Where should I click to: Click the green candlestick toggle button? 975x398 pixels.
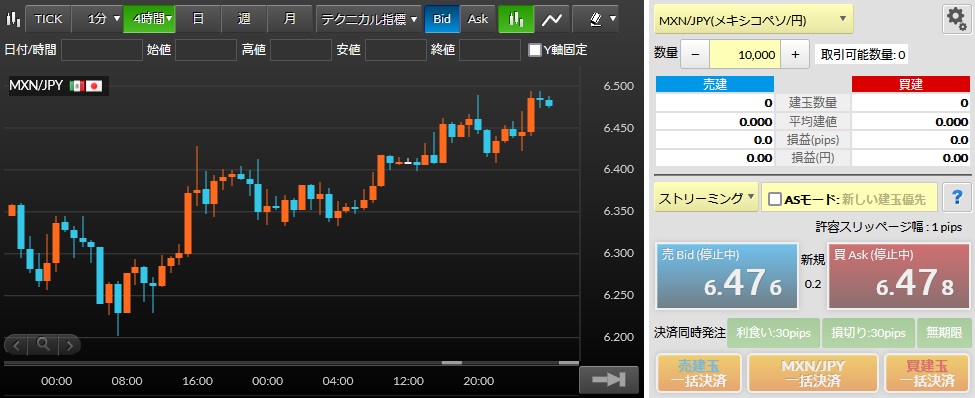click(516, 19)
